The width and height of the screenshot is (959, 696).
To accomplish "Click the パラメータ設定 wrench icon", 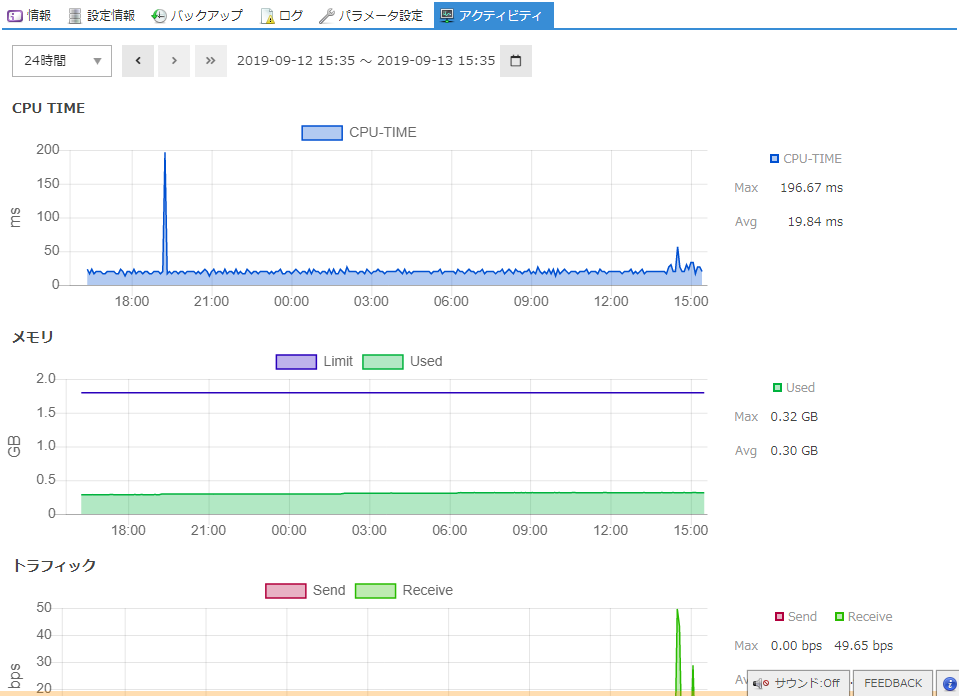I will [x=326, y=16].
